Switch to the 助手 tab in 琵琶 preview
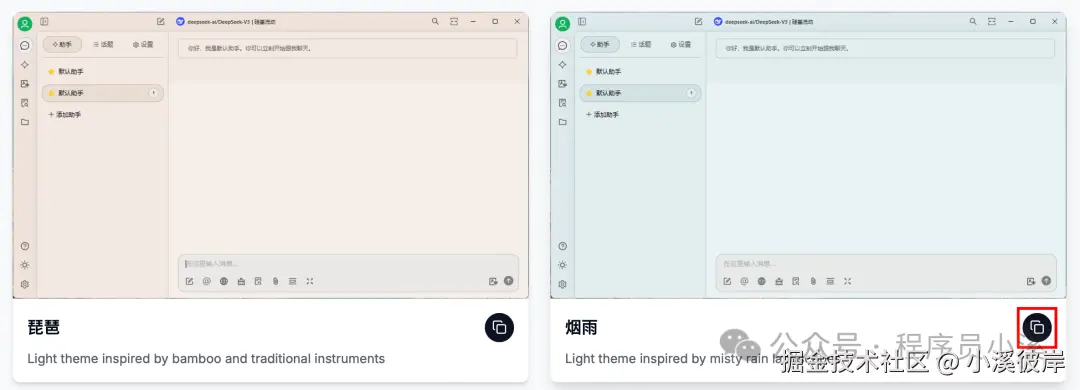 (62, 44)
